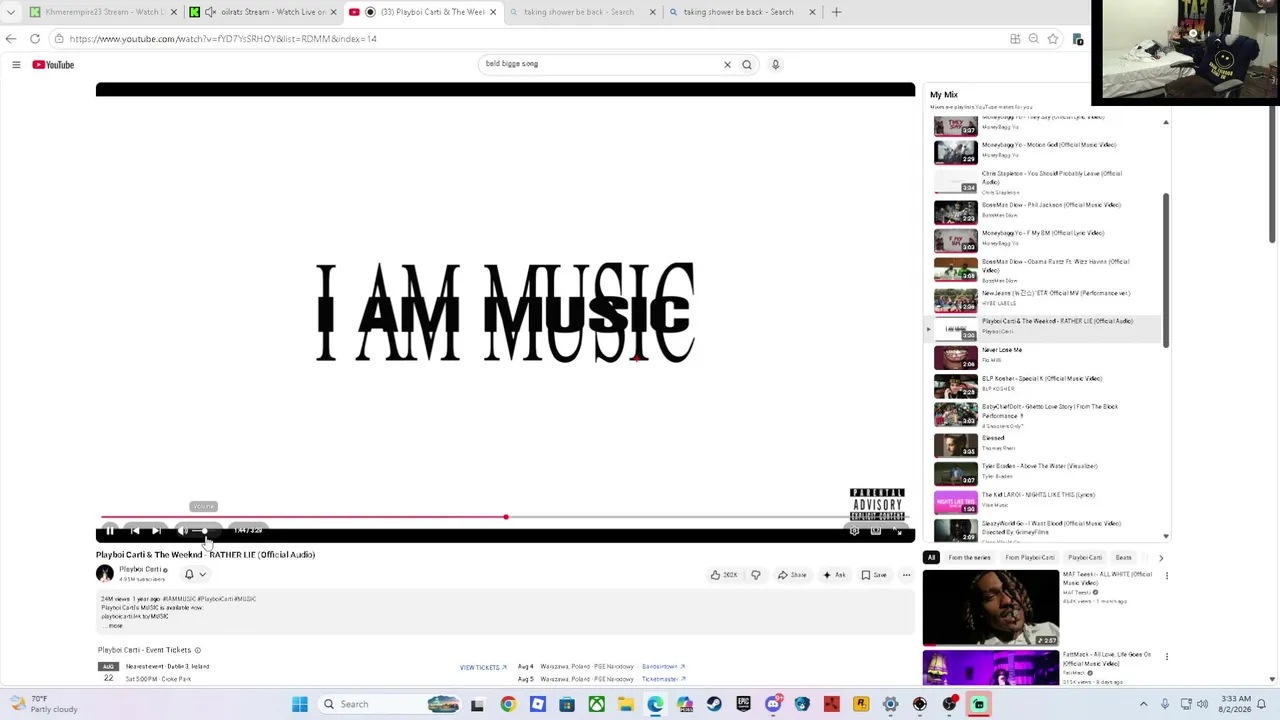Skip to the previous video in the player

pyautogui.click(x=135, y=531)
